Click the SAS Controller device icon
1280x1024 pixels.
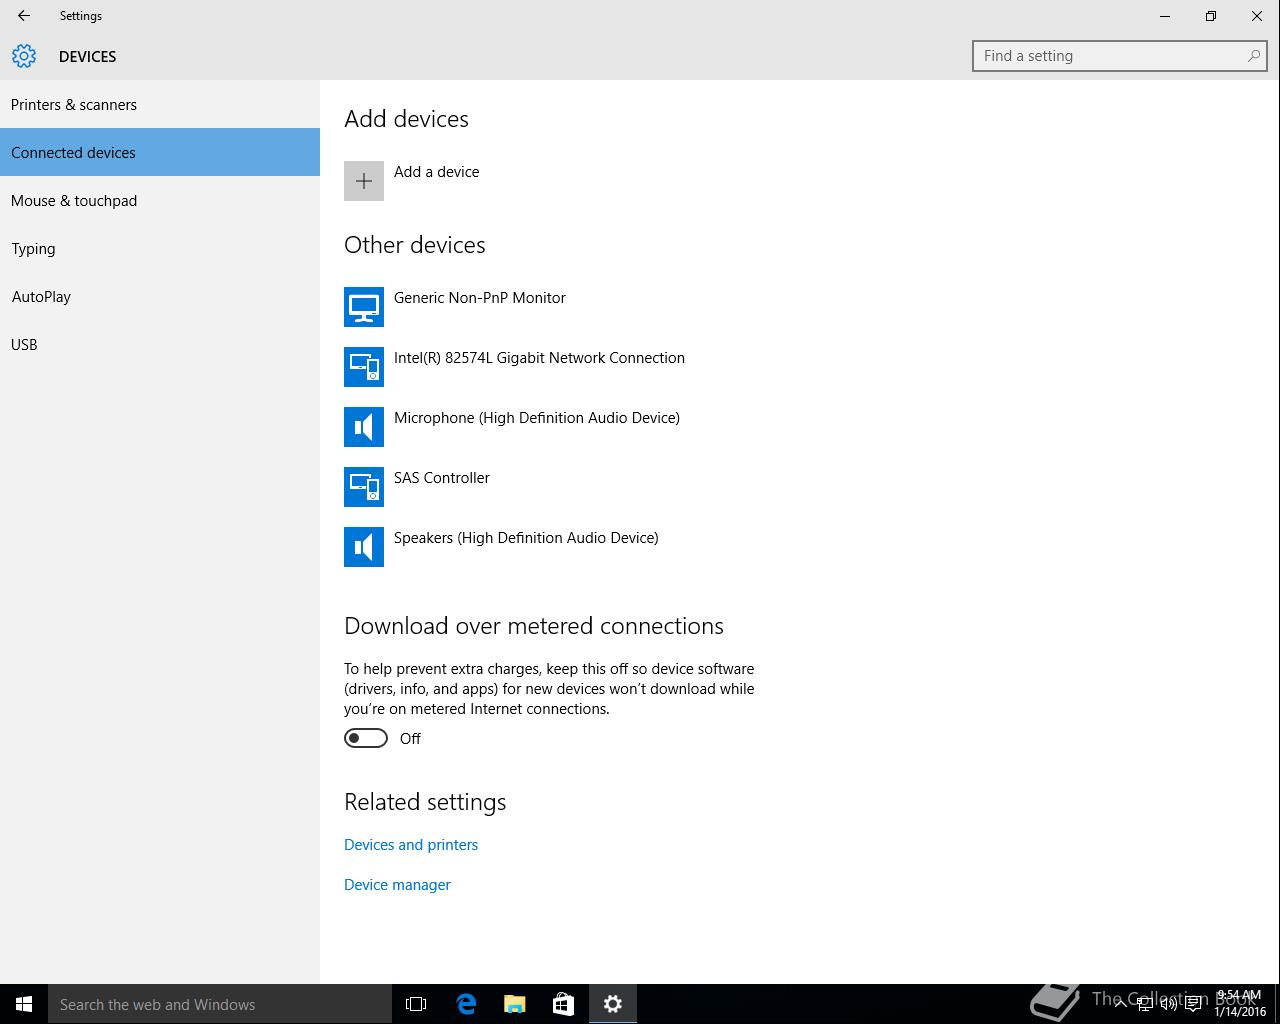click(364, 487)
